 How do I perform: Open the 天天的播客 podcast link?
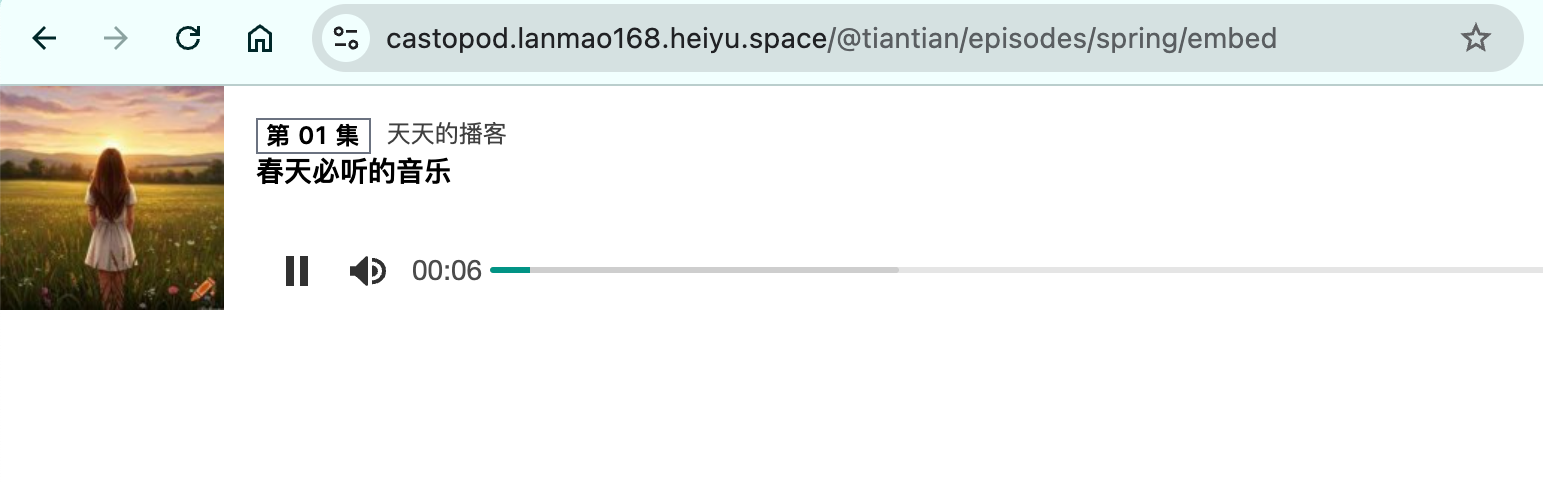447,134
